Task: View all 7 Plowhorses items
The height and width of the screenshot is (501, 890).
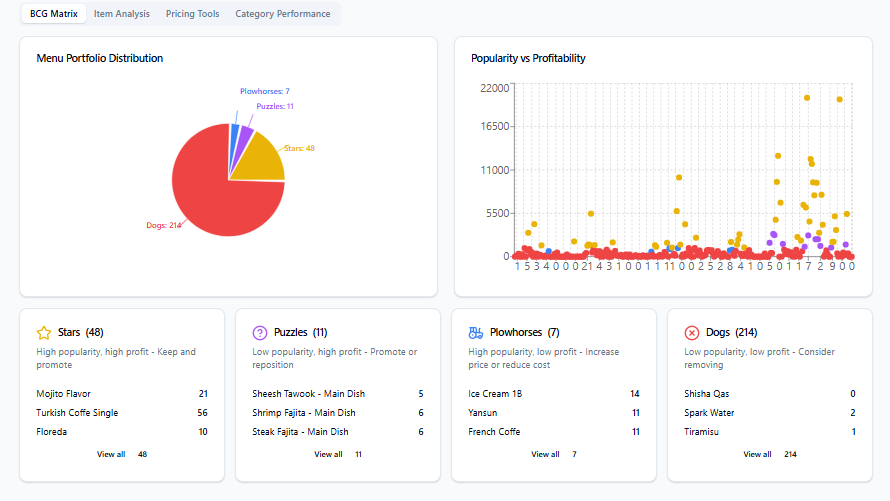Action: (x=554, y=454)
